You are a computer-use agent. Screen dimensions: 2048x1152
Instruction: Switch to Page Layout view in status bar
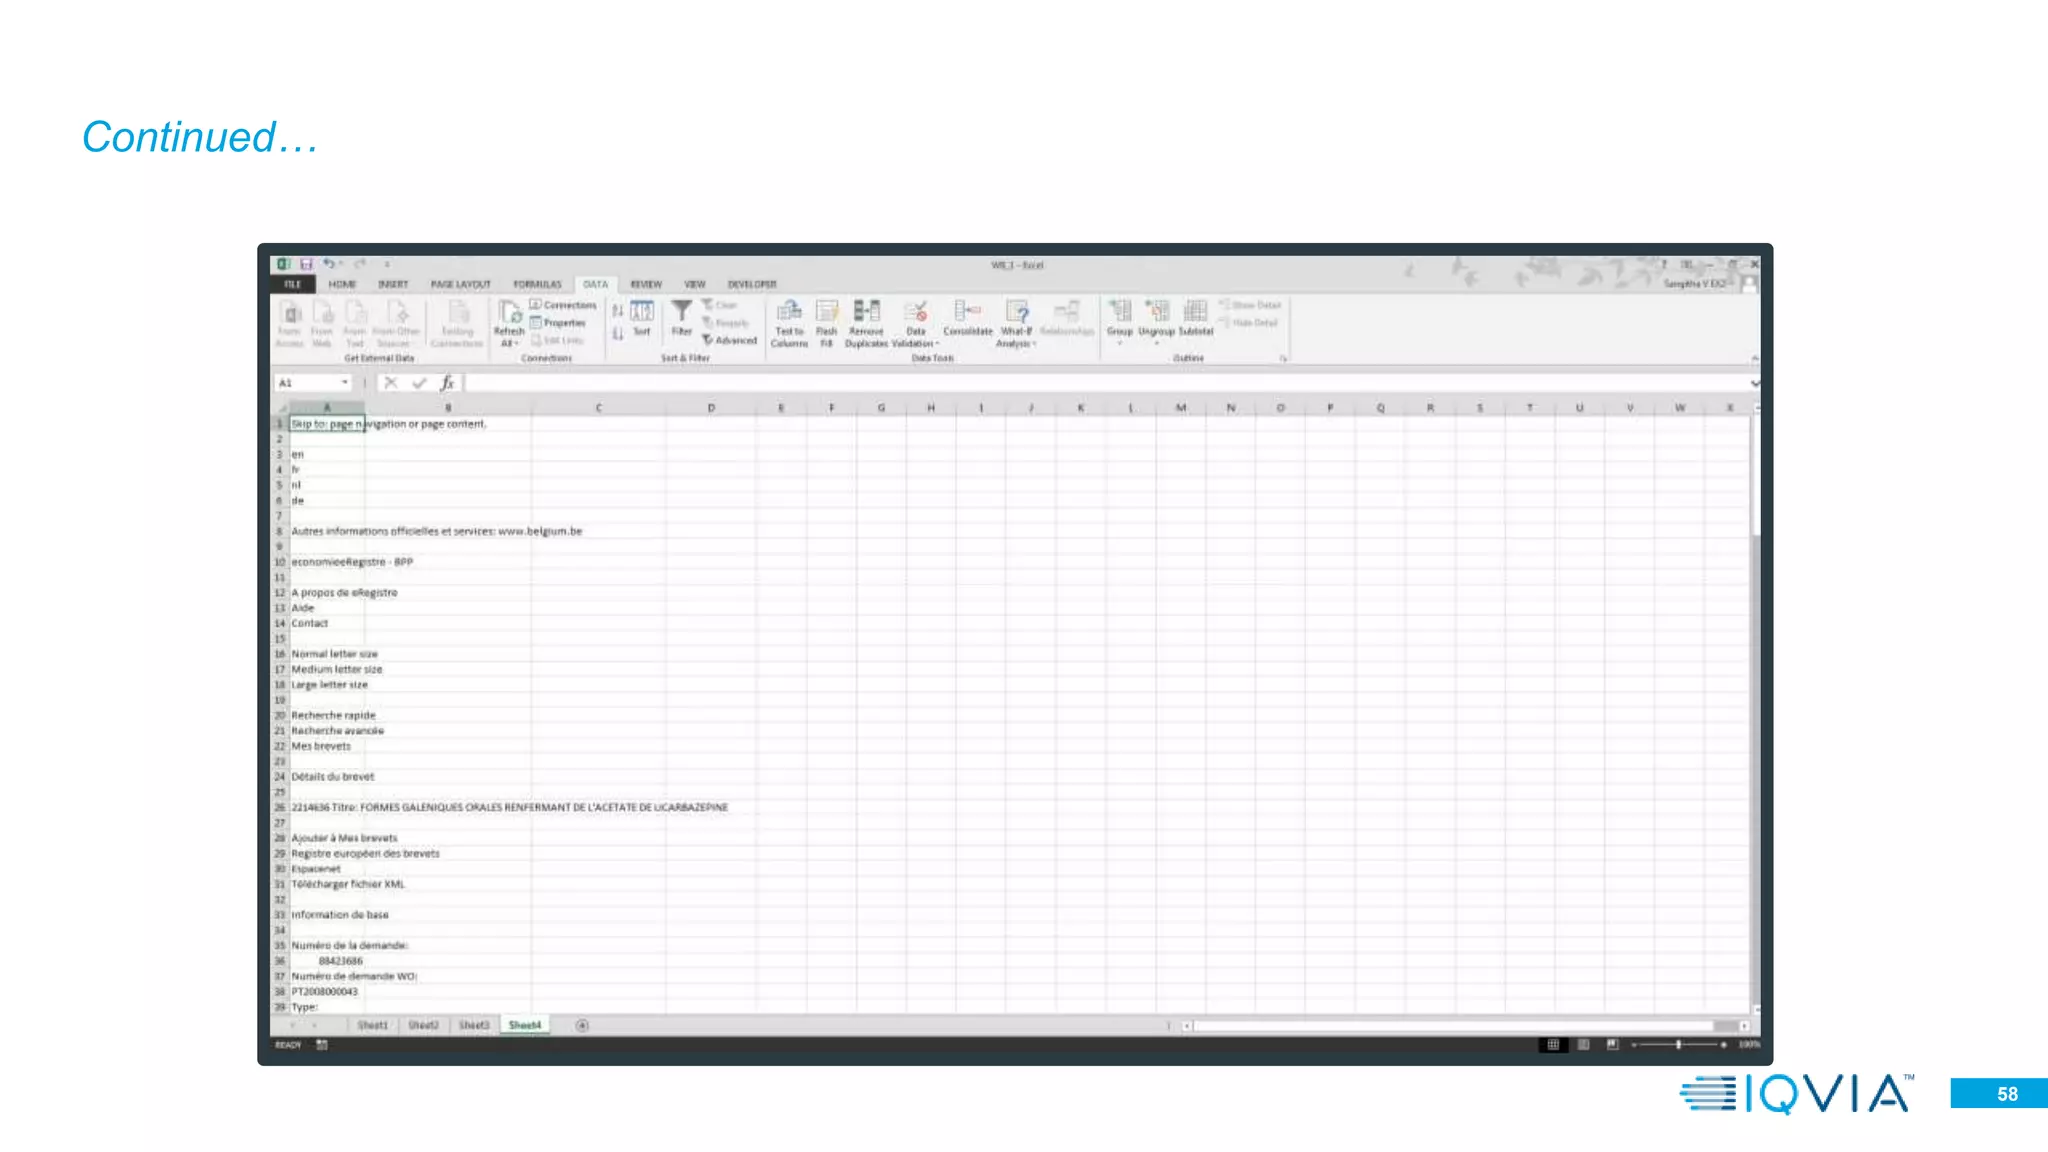[x=1583, y=1044]
